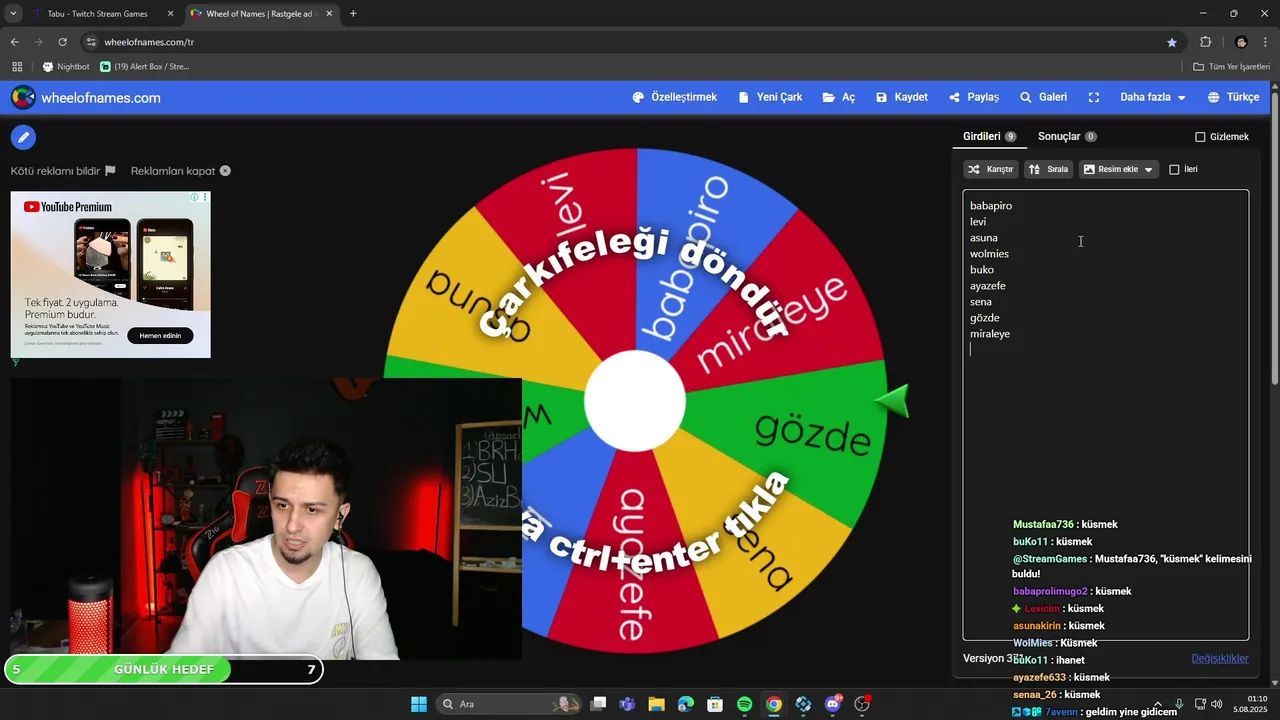Click inside the entries text box

point(1105,415)
